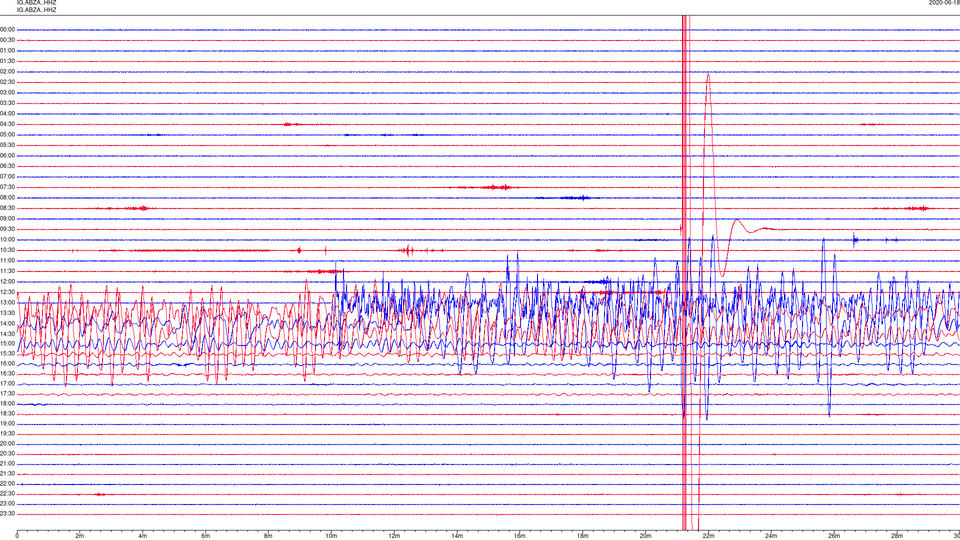Select the 23:00 row label
This screenshot has width=960, height=540.
point(7,503)
